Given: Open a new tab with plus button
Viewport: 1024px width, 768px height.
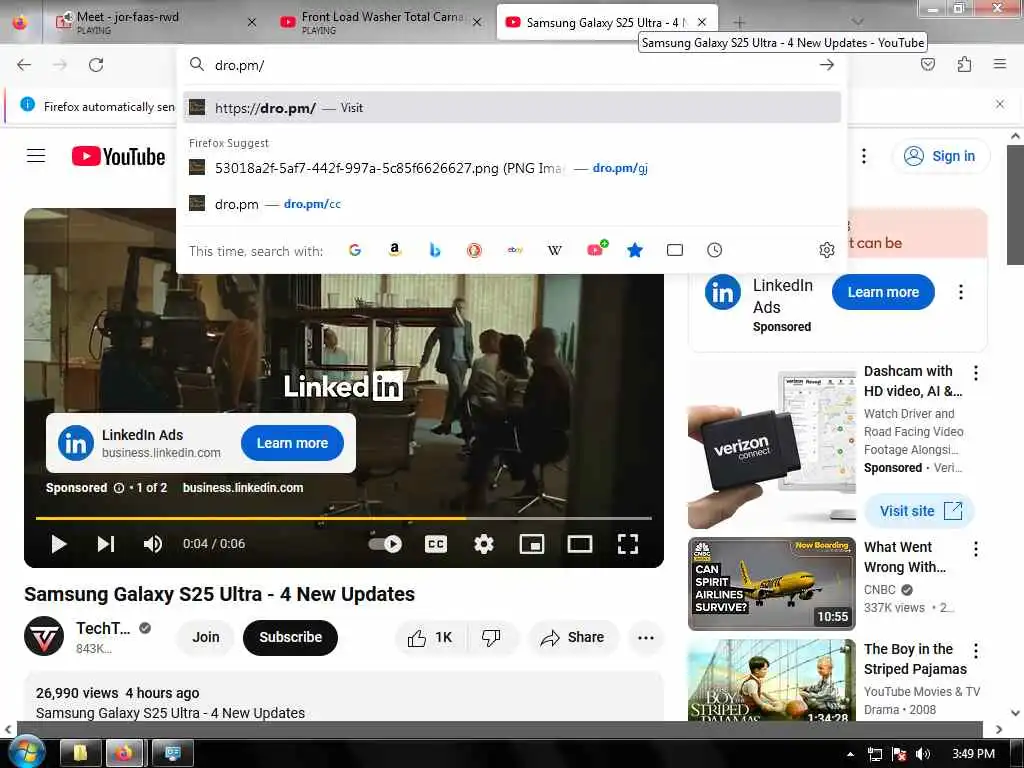Looking at the screenshot, I should point(739,22).
